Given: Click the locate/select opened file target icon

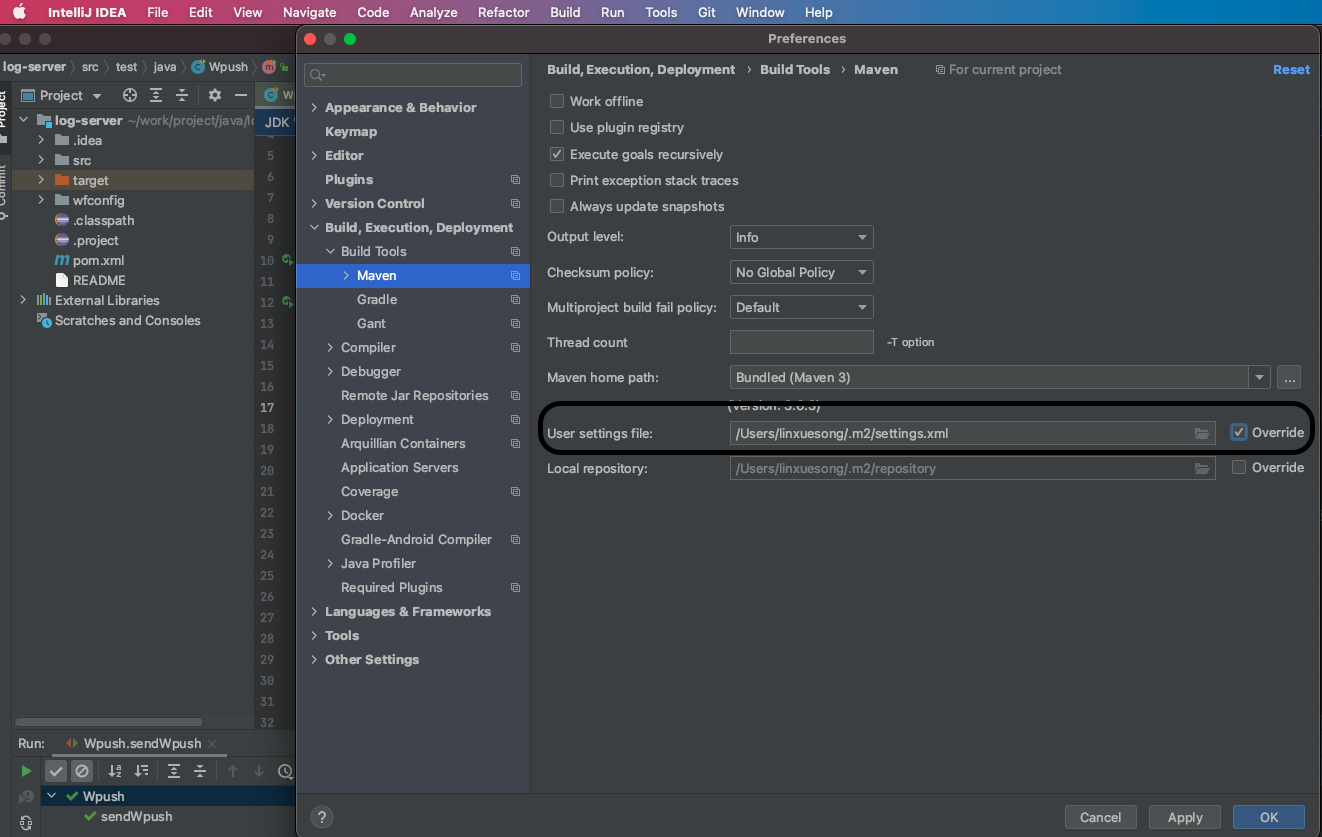Looking at the screenshot, I should point(130,95).
